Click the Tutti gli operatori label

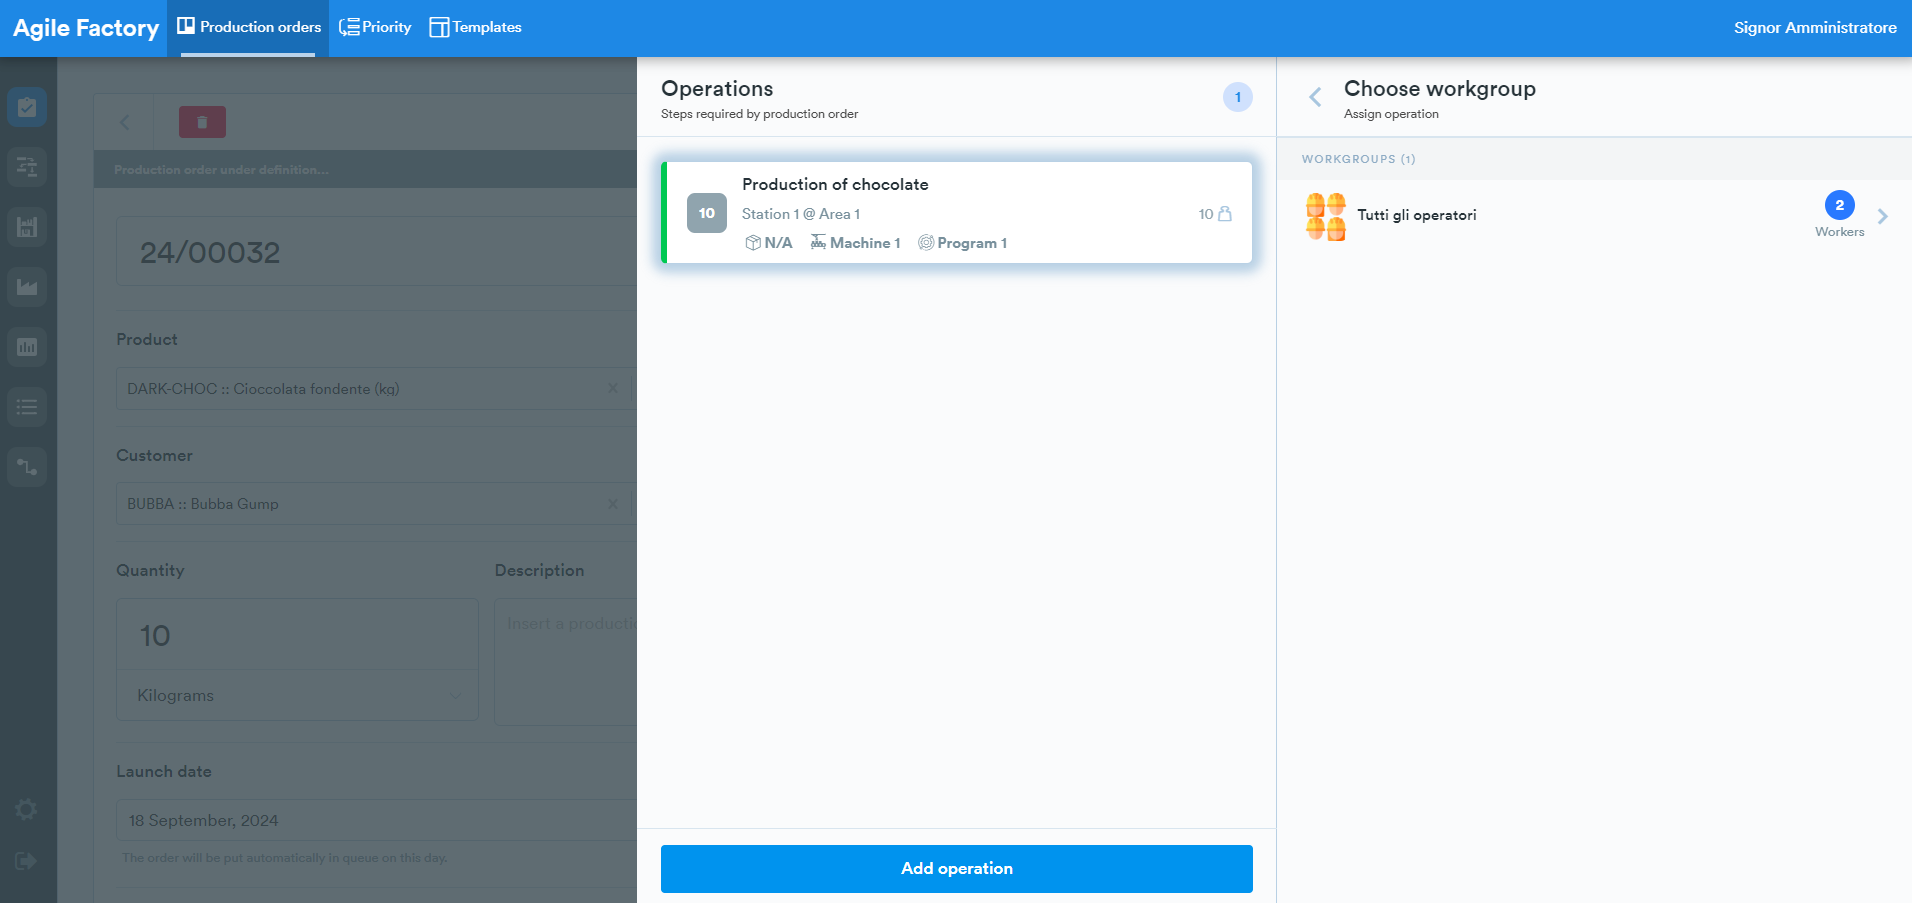tap(1417, 215)
